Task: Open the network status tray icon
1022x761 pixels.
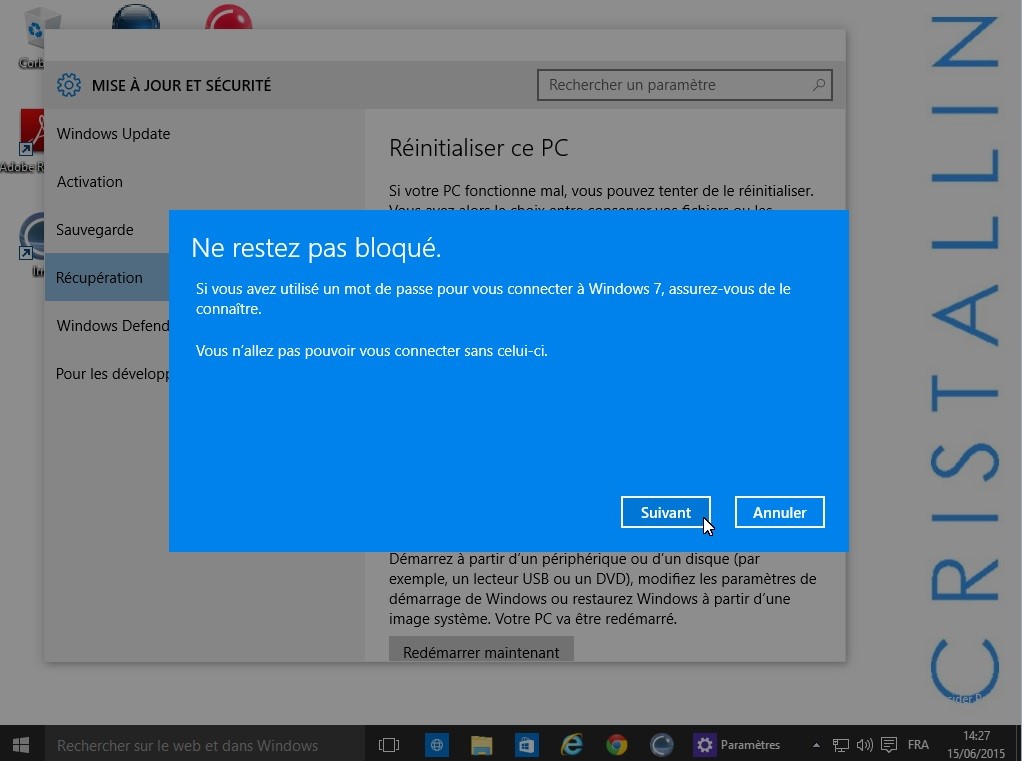Action: (841, 745)
